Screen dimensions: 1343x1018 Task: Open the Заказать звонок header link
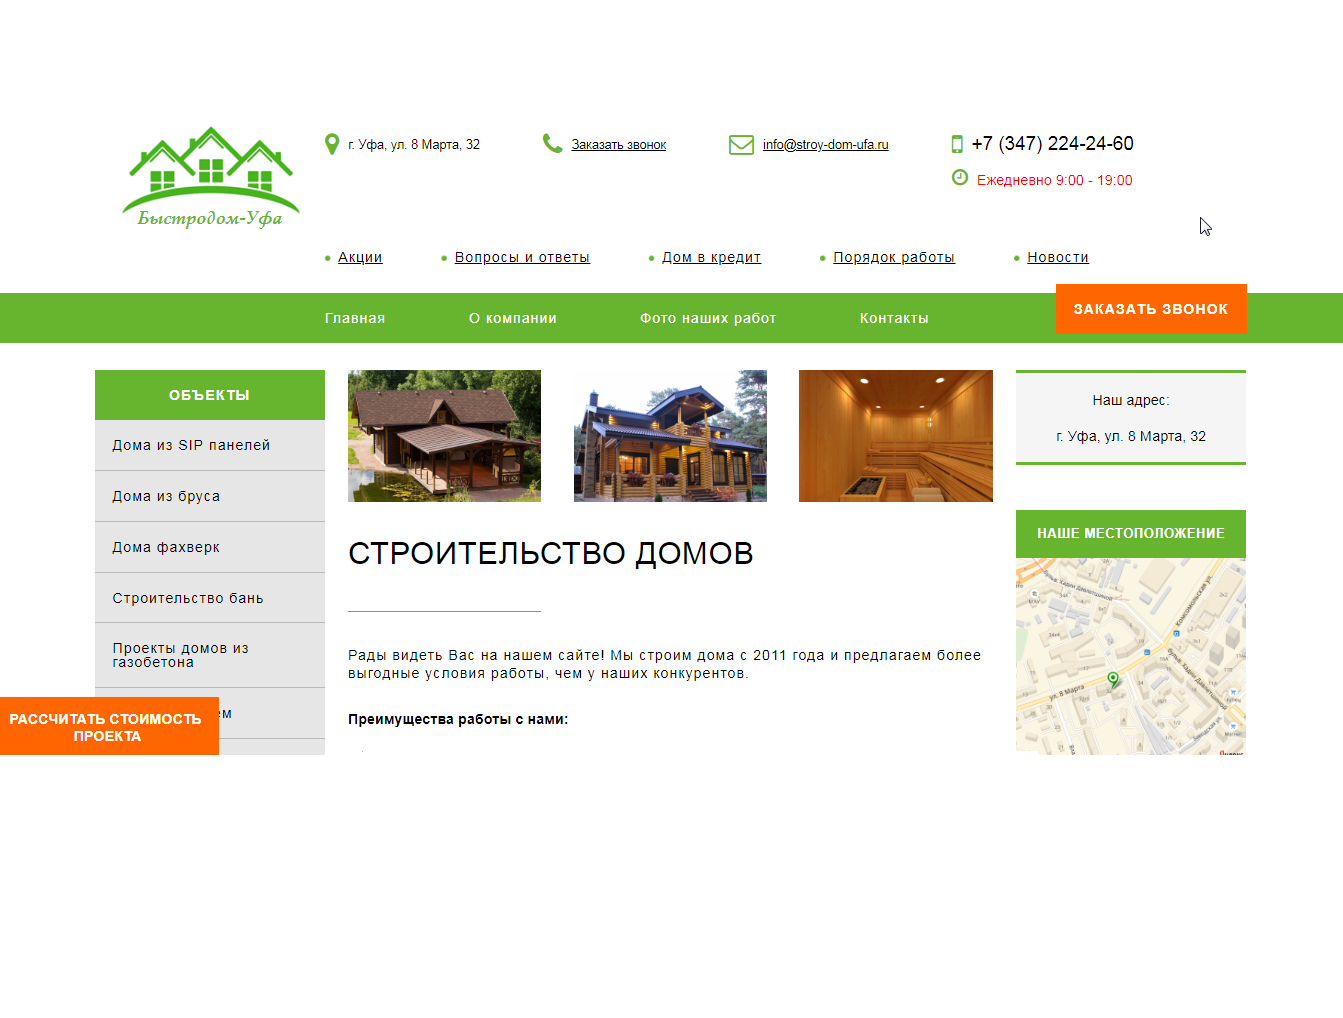pos(619,145)
